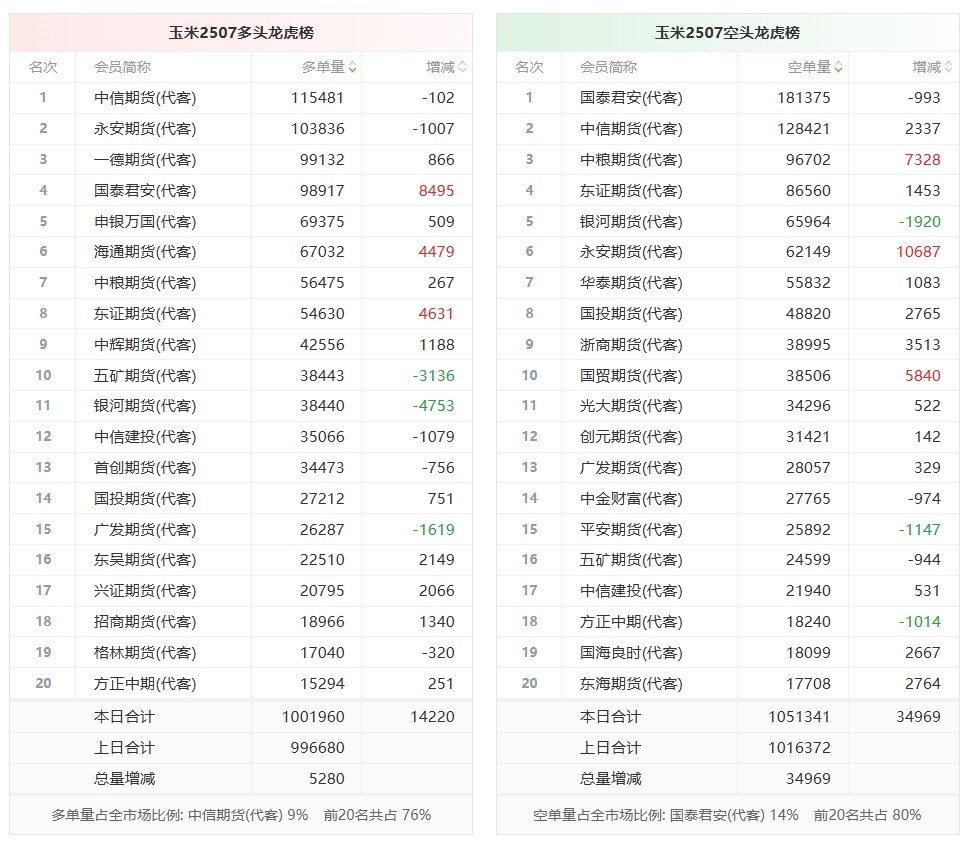971x843 pixels.
Task: Select the 玉米2507空头龙虎榜 title
Action: (x=727, y=32)
